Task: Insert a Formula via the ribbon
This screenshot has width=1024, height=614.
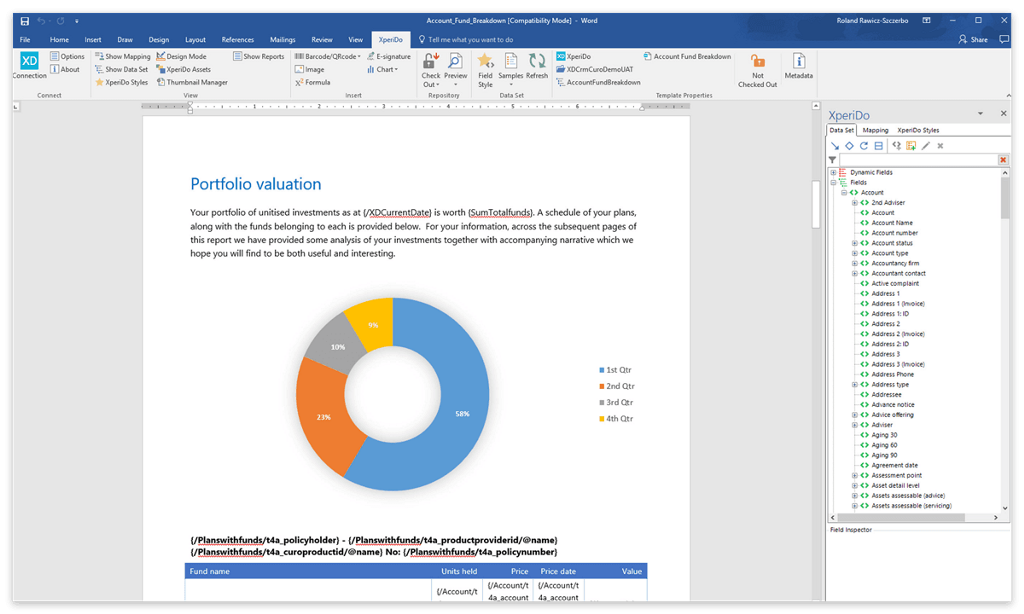Action: tap(313, 82)
